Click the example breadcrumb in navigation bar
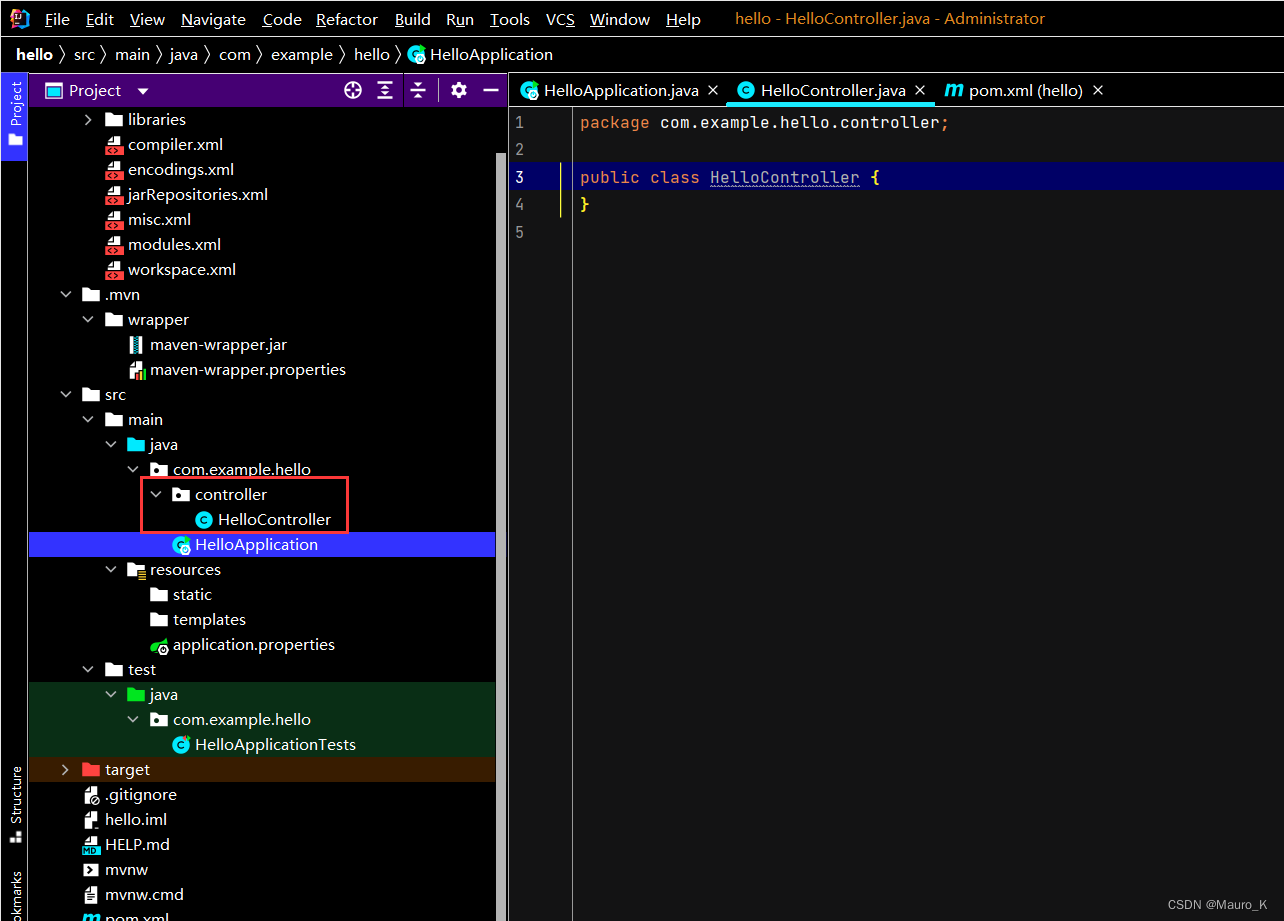 tap(301, 55)
